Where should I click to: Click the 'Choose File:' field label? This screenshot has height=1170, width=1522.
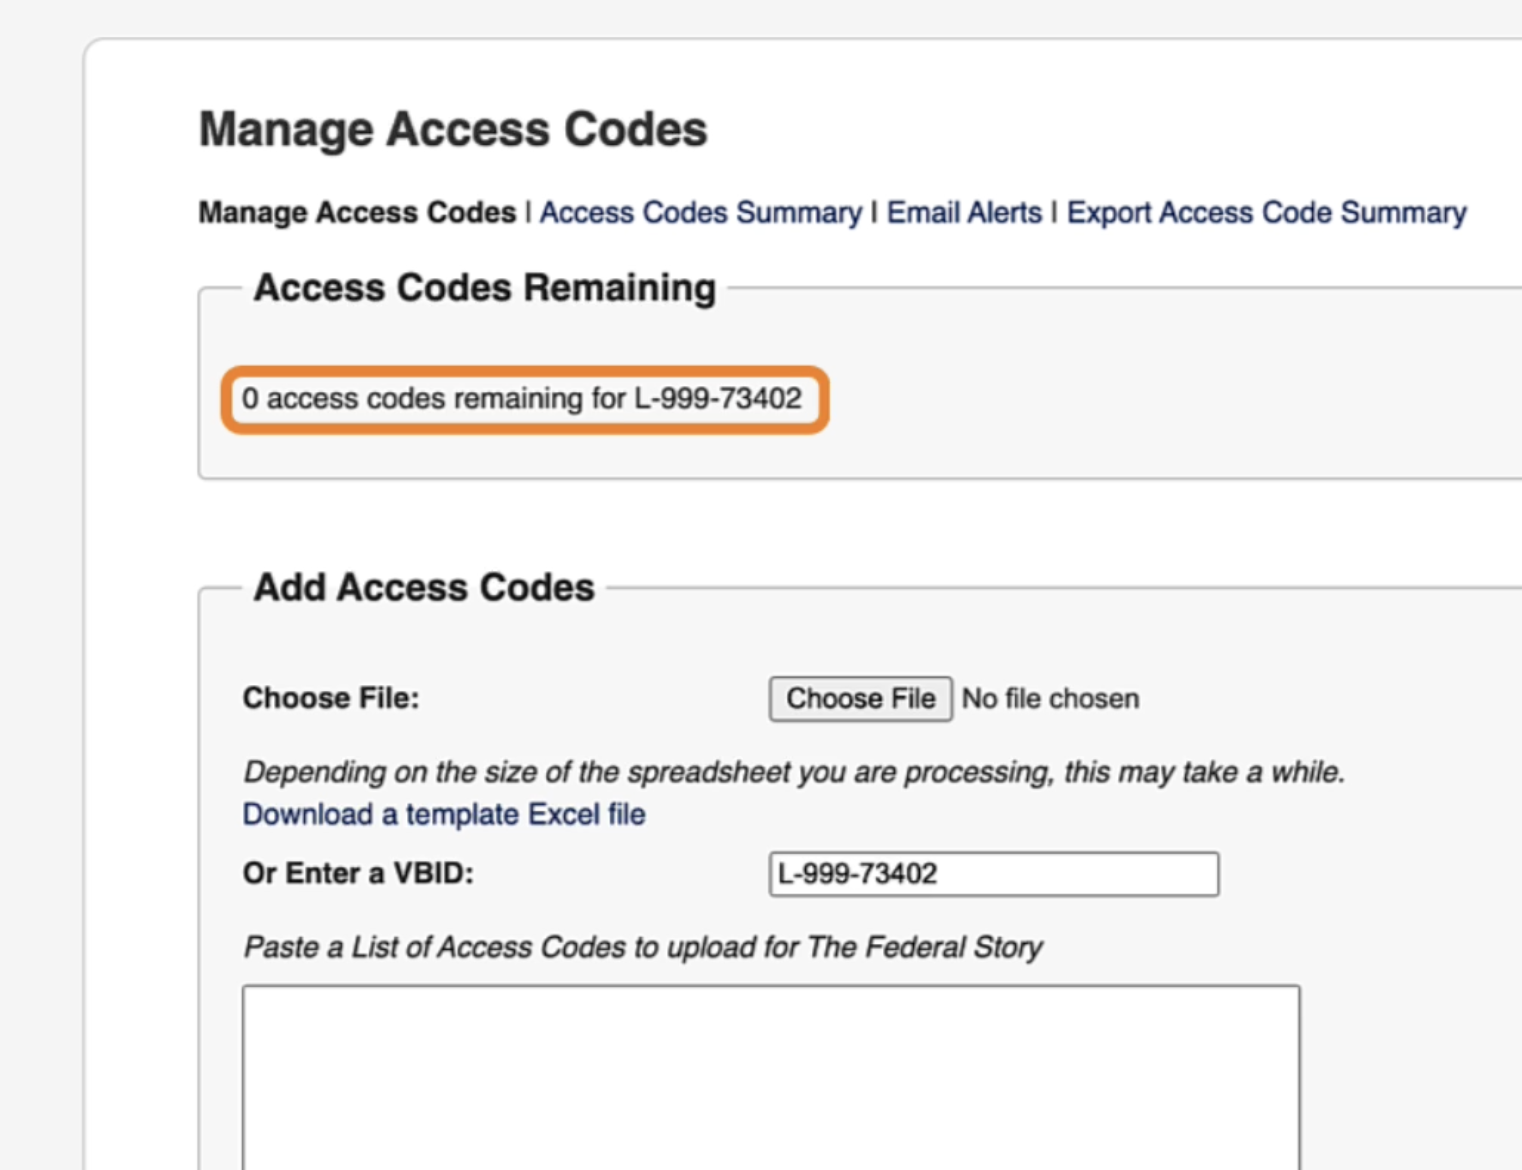(331, 698)
